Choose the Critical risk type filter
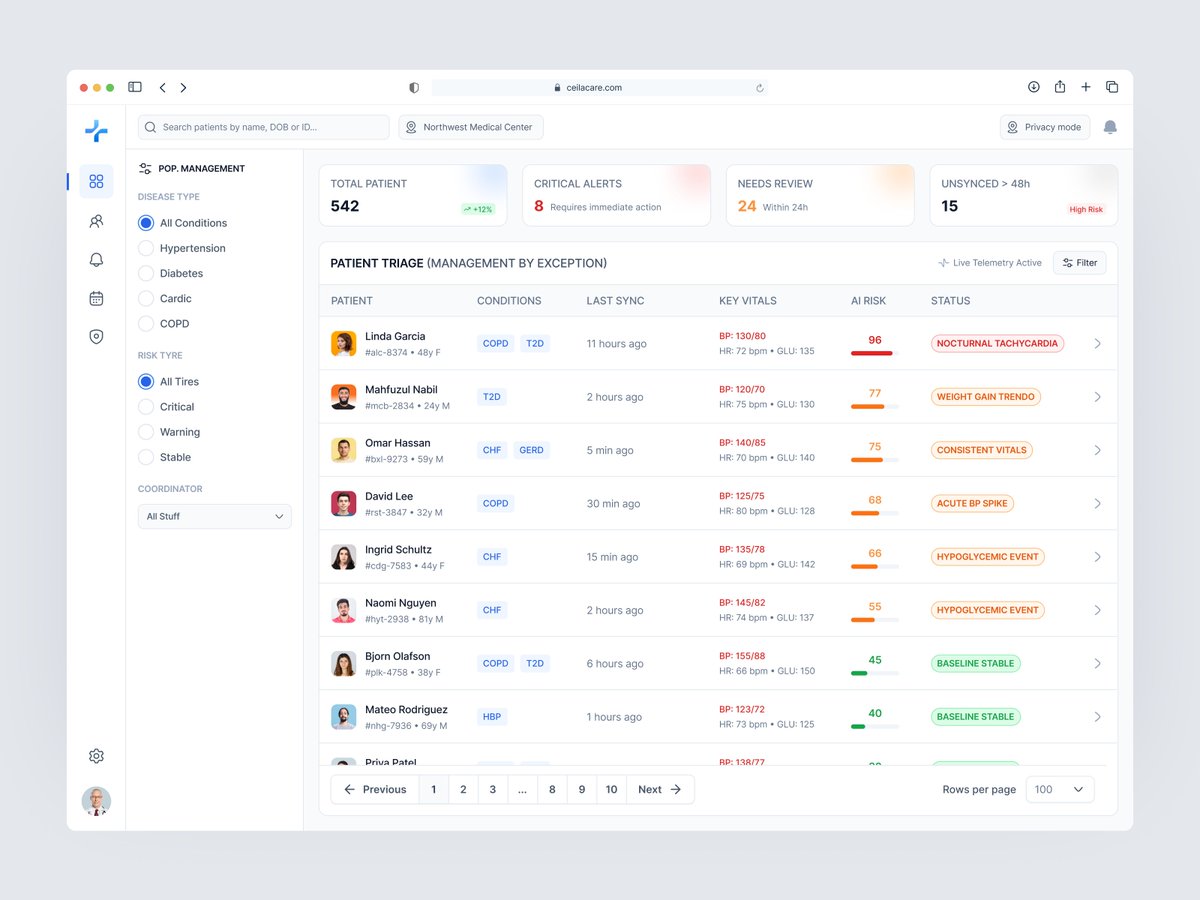The width and height of the screenshot is (1200, 900). point(147,406)
